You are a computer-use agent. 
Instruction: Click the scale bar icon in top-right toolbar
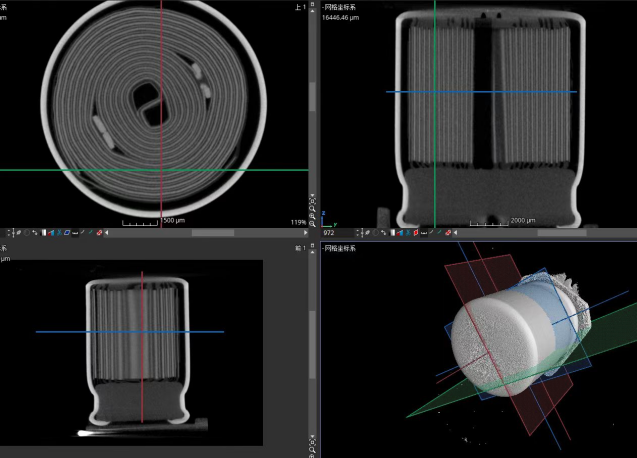click(x=424, y=232)
